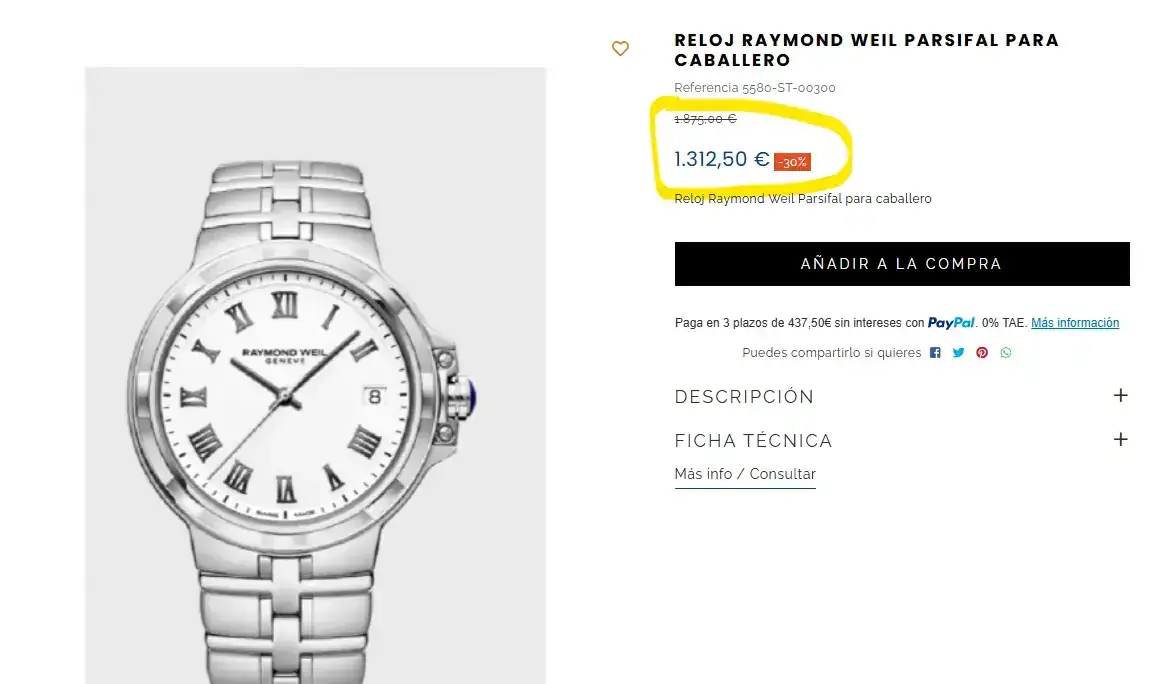1159x684 pixels.
Task: Share product on Twitter
Action: 958,353
